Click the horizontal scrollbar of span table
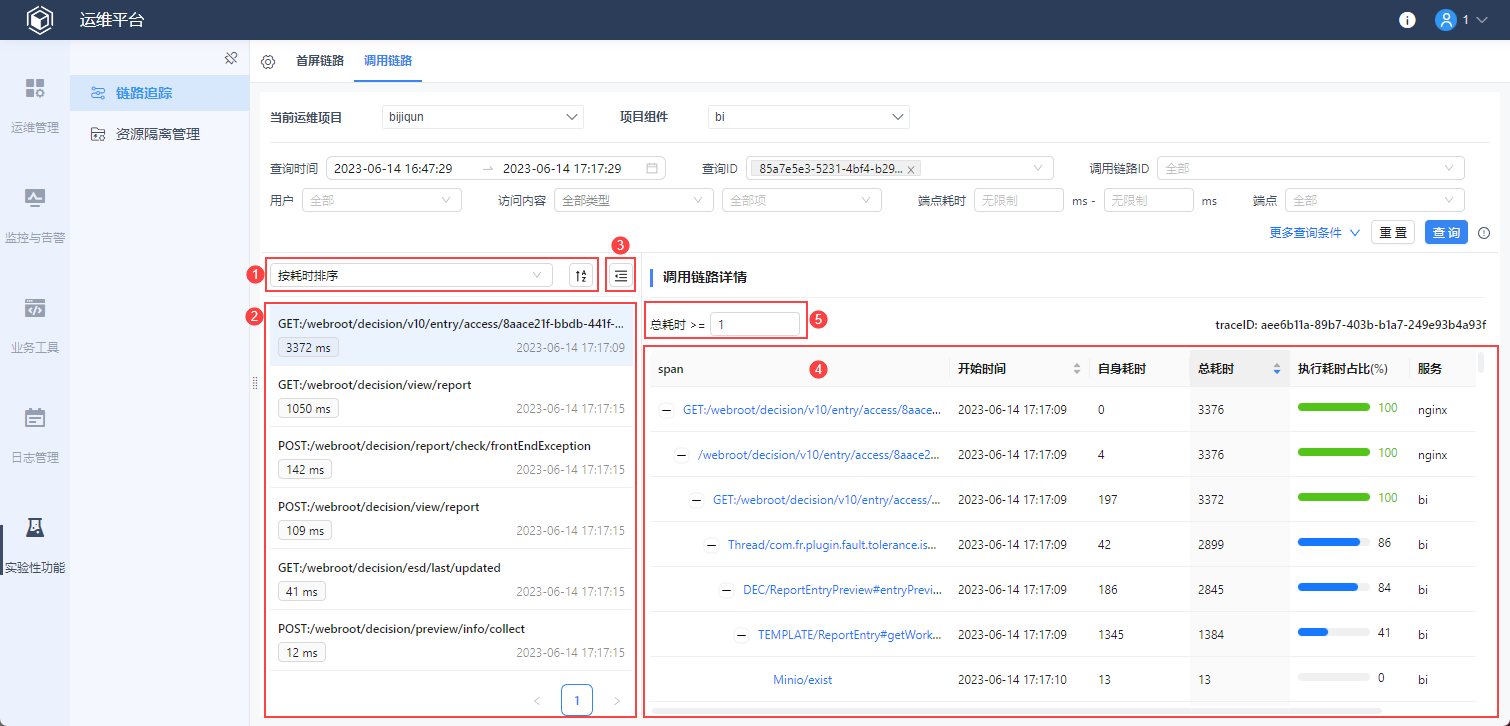The height and width of the screenshot is (726, 1510). 1016,711
